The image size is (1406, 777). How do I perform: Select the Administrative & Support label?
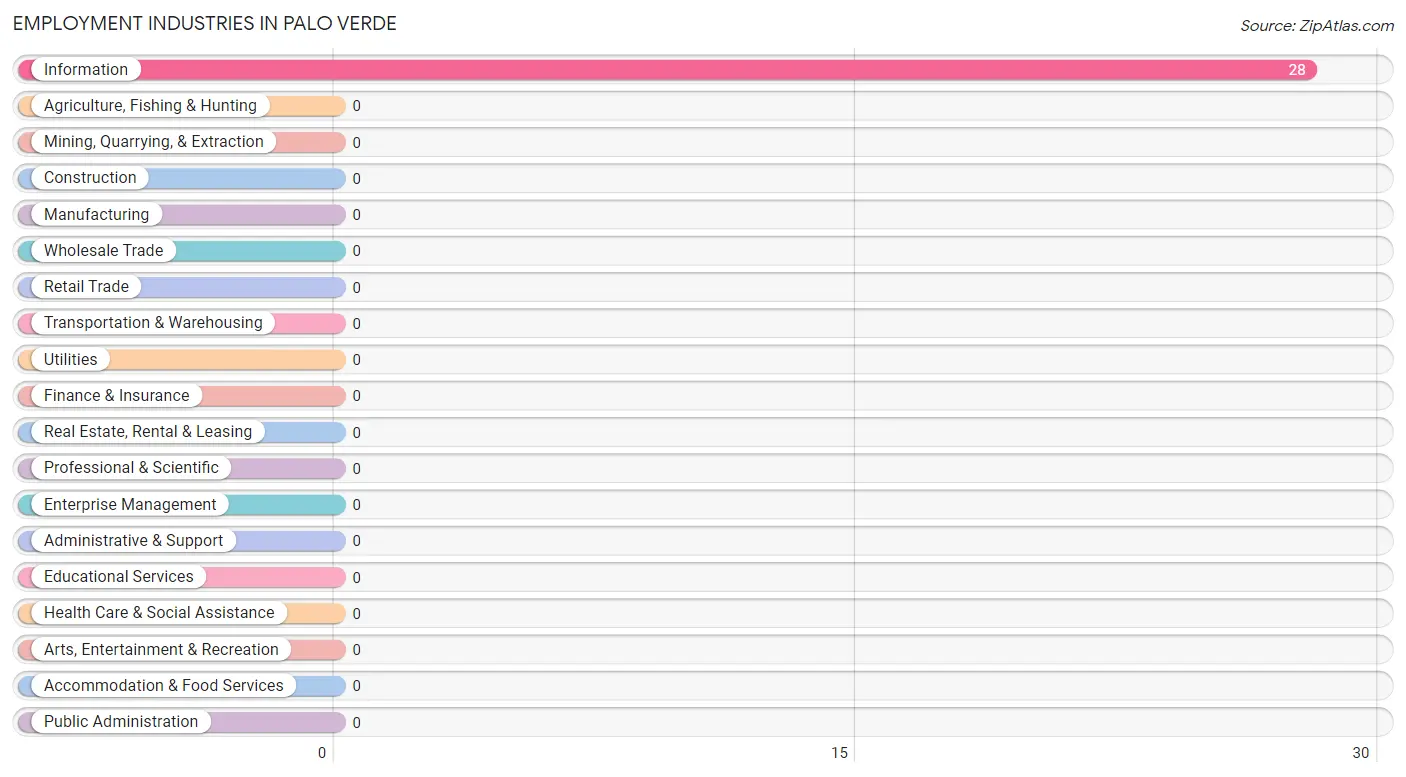tap(133, 541)
